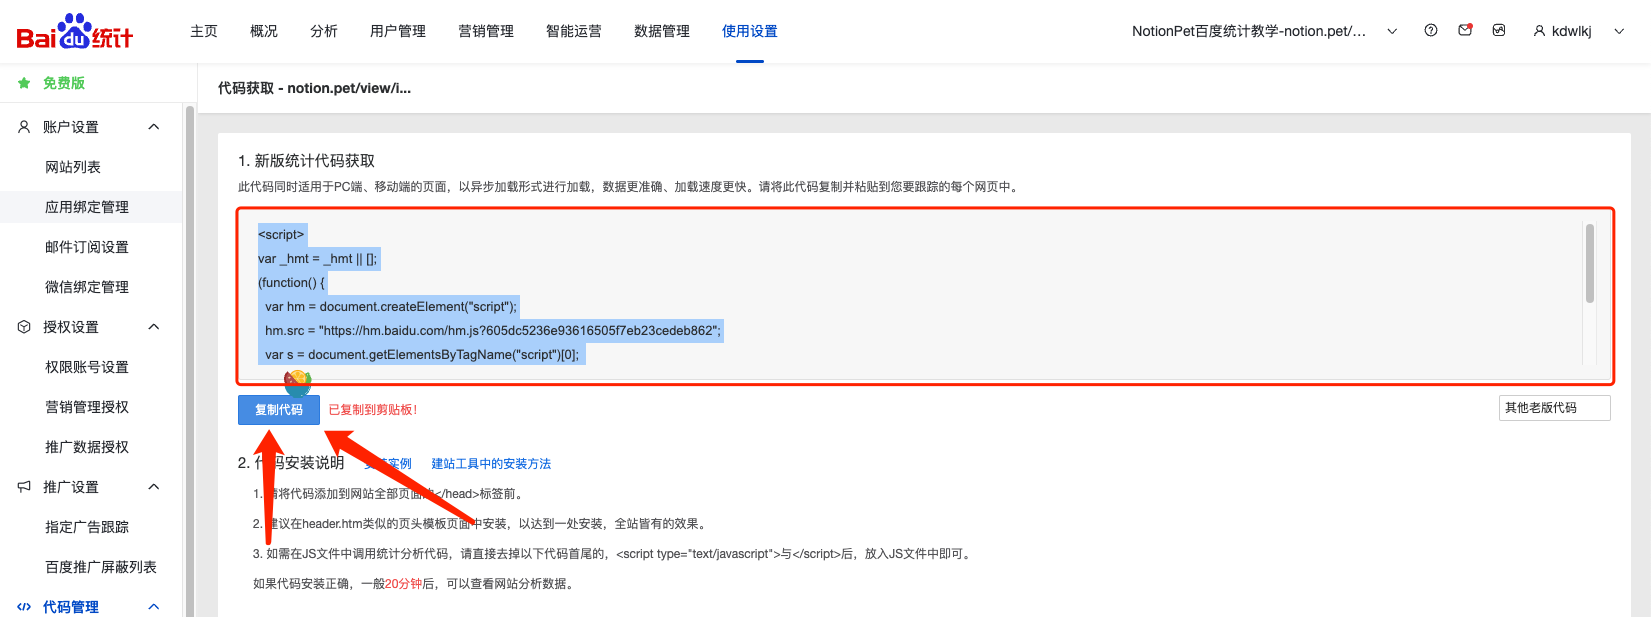Open the kdwlkj account dropdown arrow
The height and width of the screenshot is (617, 1651).
pos(1619,31)
